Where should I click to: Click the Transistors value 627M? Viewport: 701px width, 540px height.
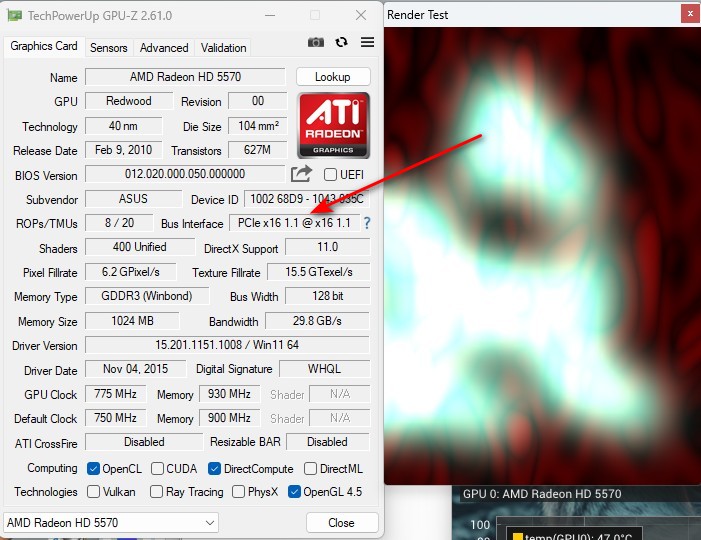(258, 150)
